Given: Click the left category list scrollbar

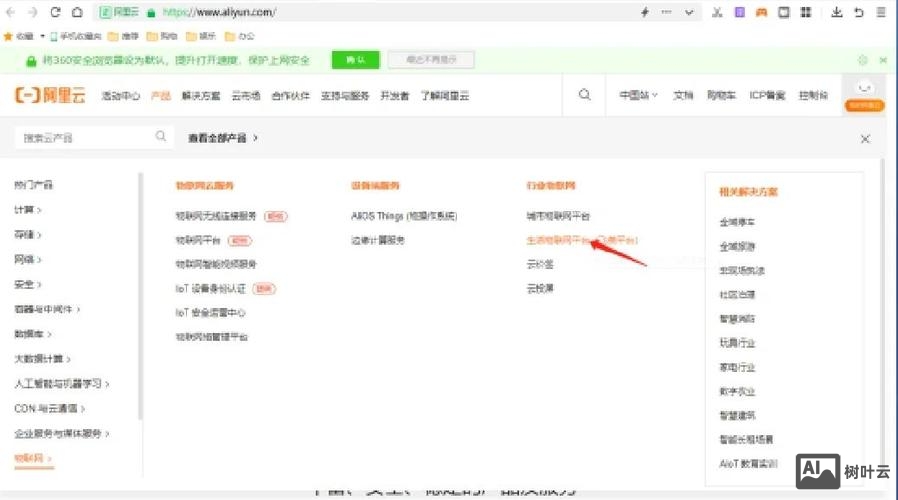Looking at the screenshot, I should [x=140, y=295].
